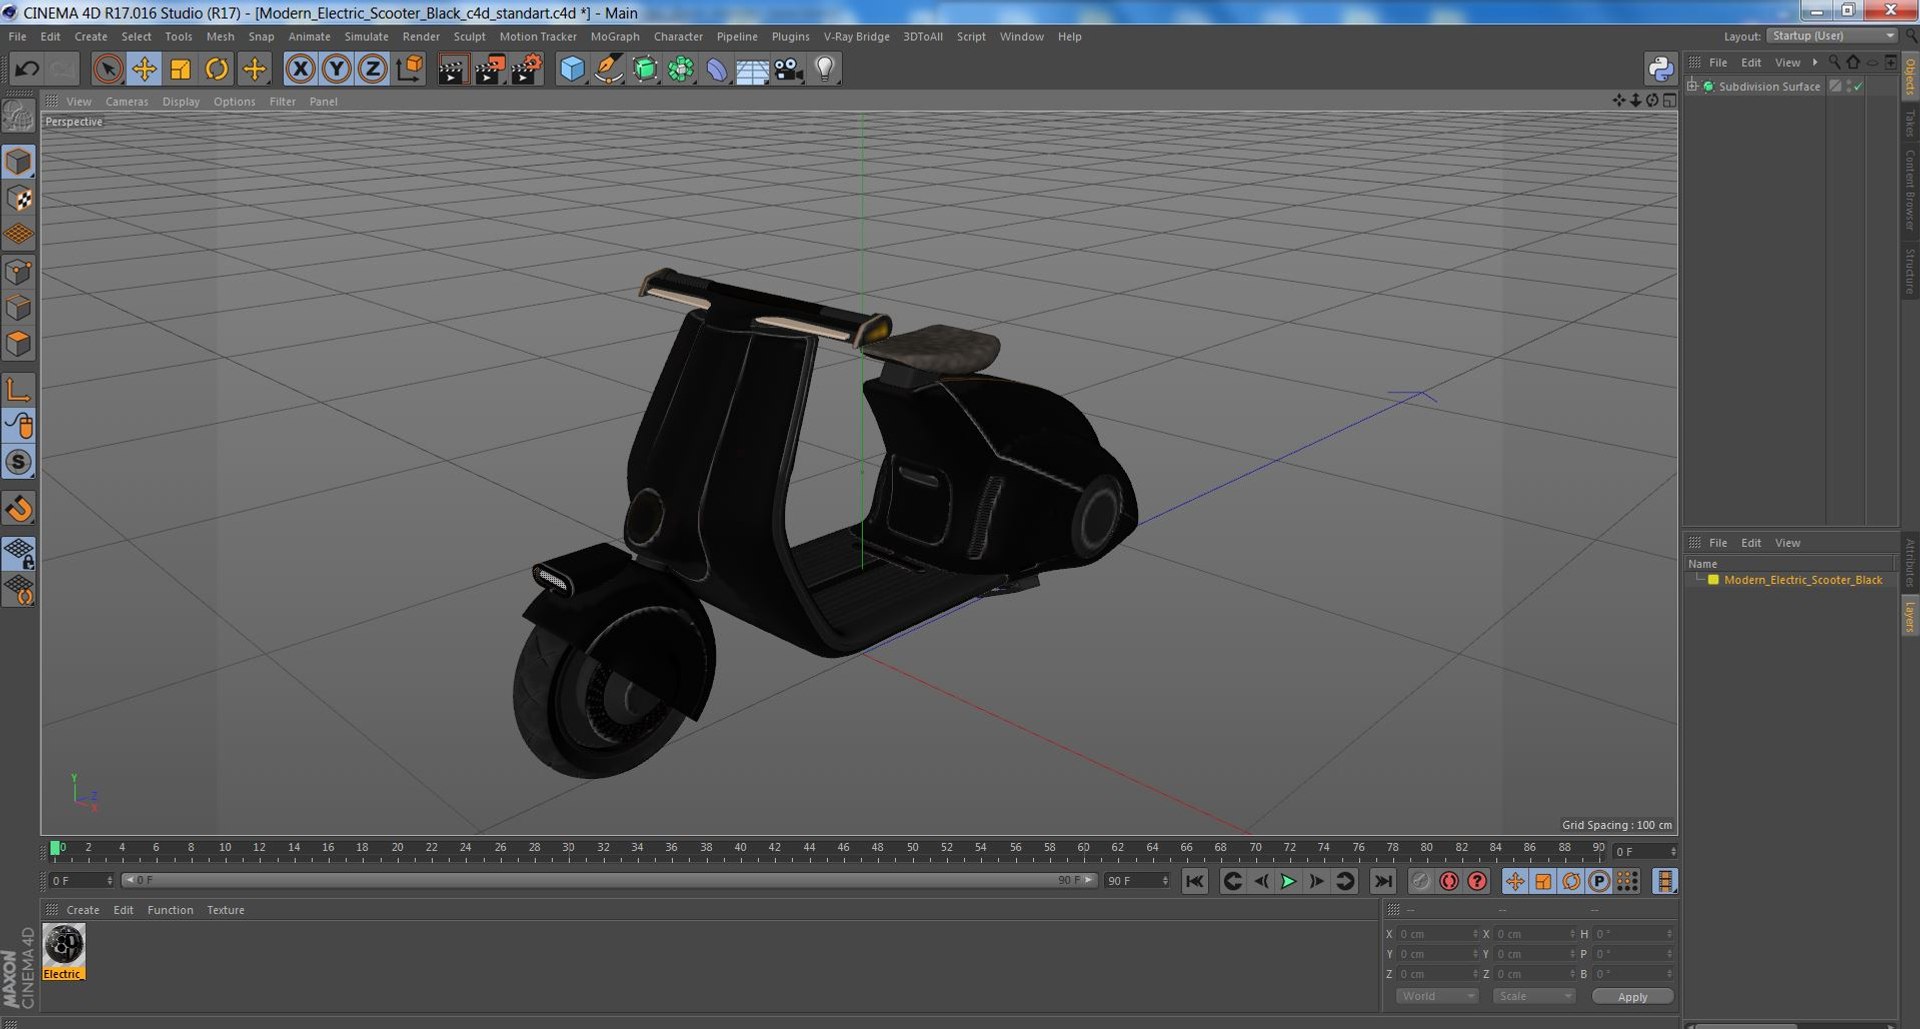The image size is (1920, 1029).
Task: Switch to Points mode
Action: tap(18, 271)
